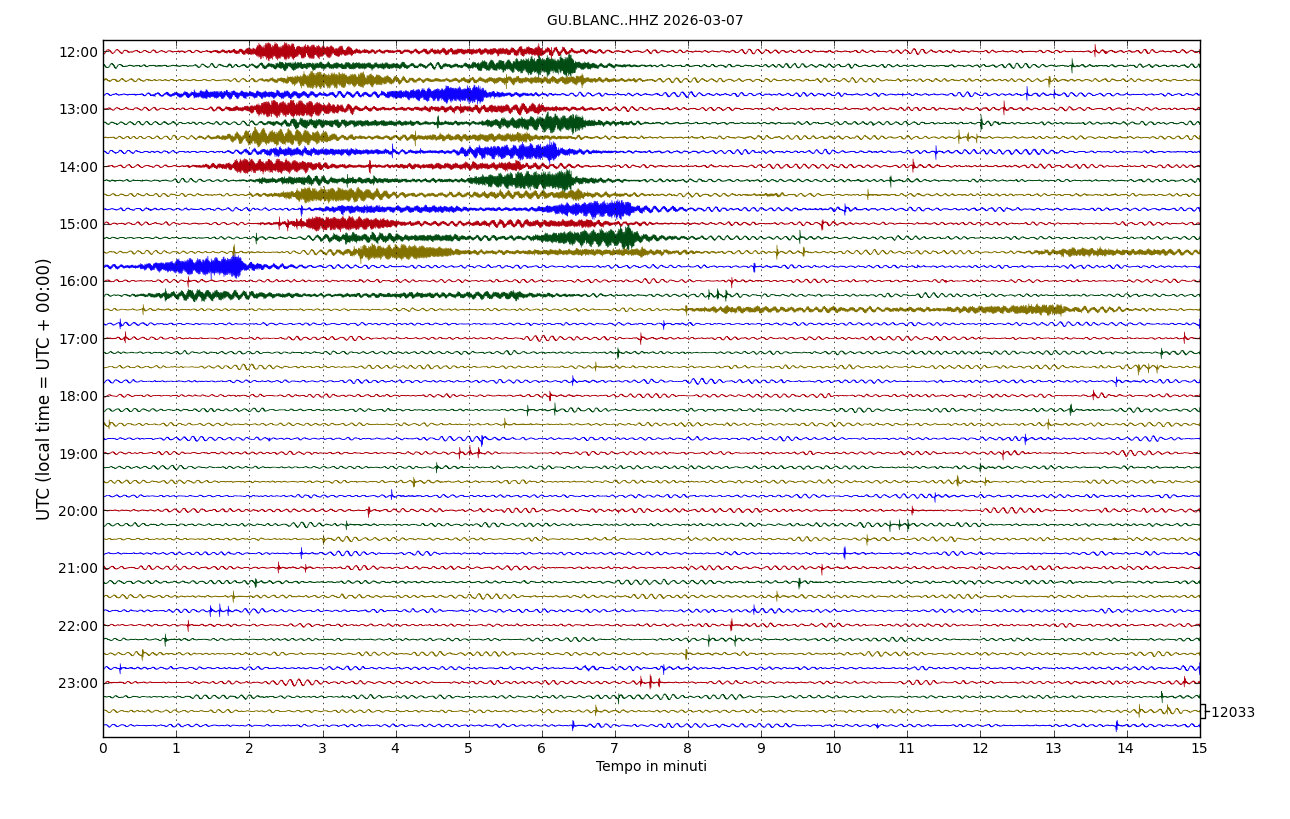Screen dimensions: 1290x819
Task: Click the 8 minute tick label
Action: click(687, 748)
